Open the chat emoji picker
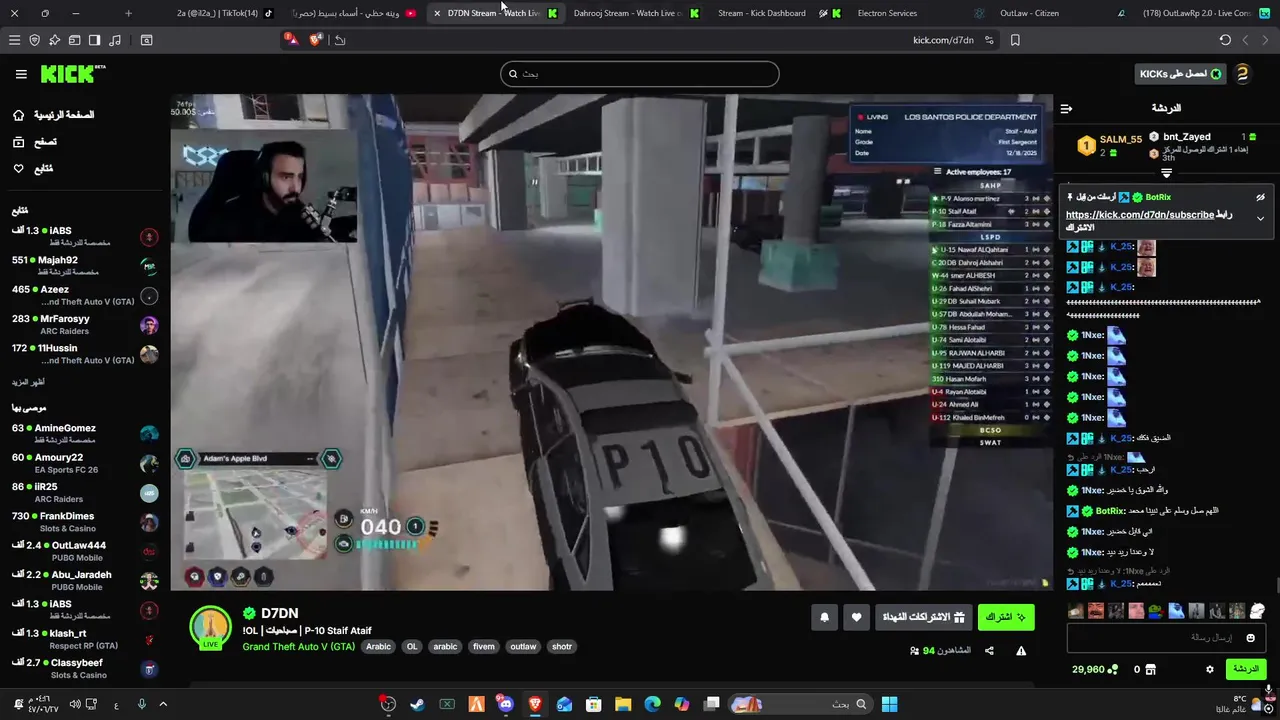Screen dimensions: 1280x720 pyautogui.click(x=1250, y=638)
